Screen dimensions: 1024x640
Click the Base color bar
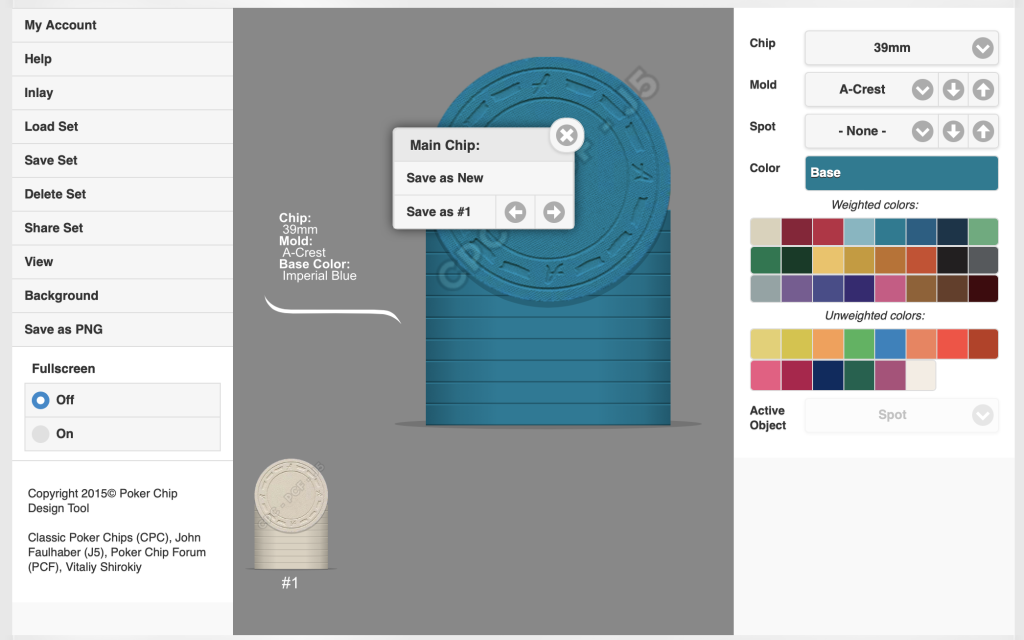pos(901,173)
